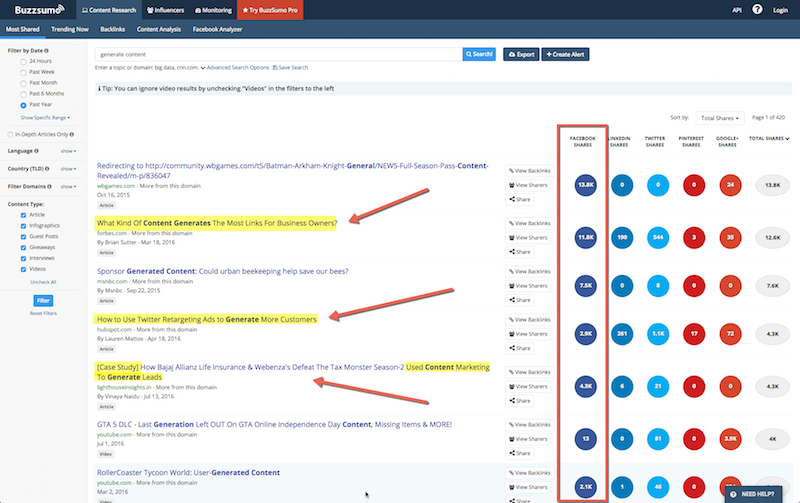Click the Create Alert button
The width and height of the screenshot is (800, 503).
tap(565, 54)
